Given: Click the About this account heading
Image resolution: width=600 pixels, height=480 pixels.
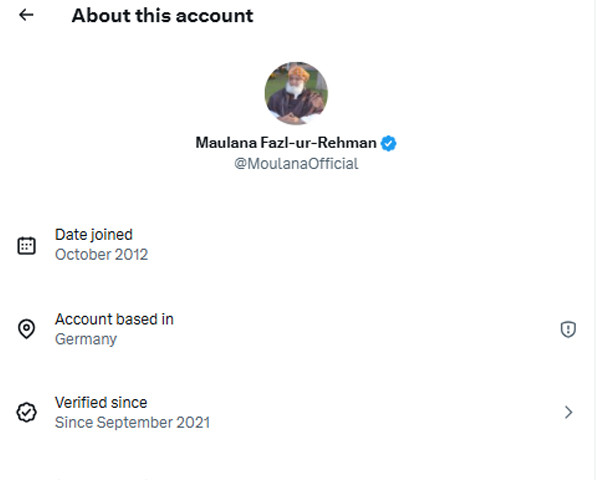Looking at the screenshot, I should (x=162, y=16).
